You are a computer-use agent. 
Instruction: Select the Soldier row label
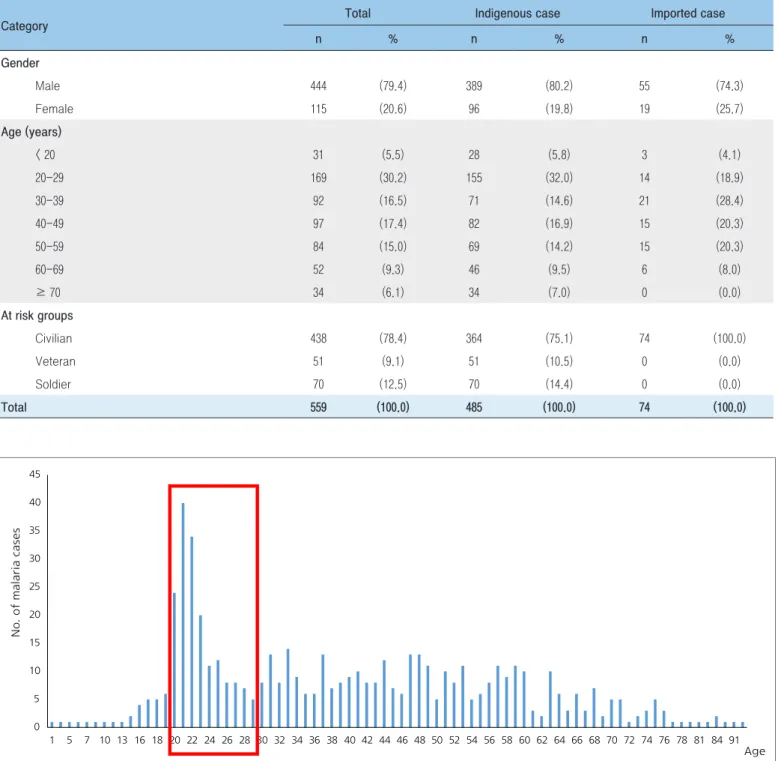53,384
